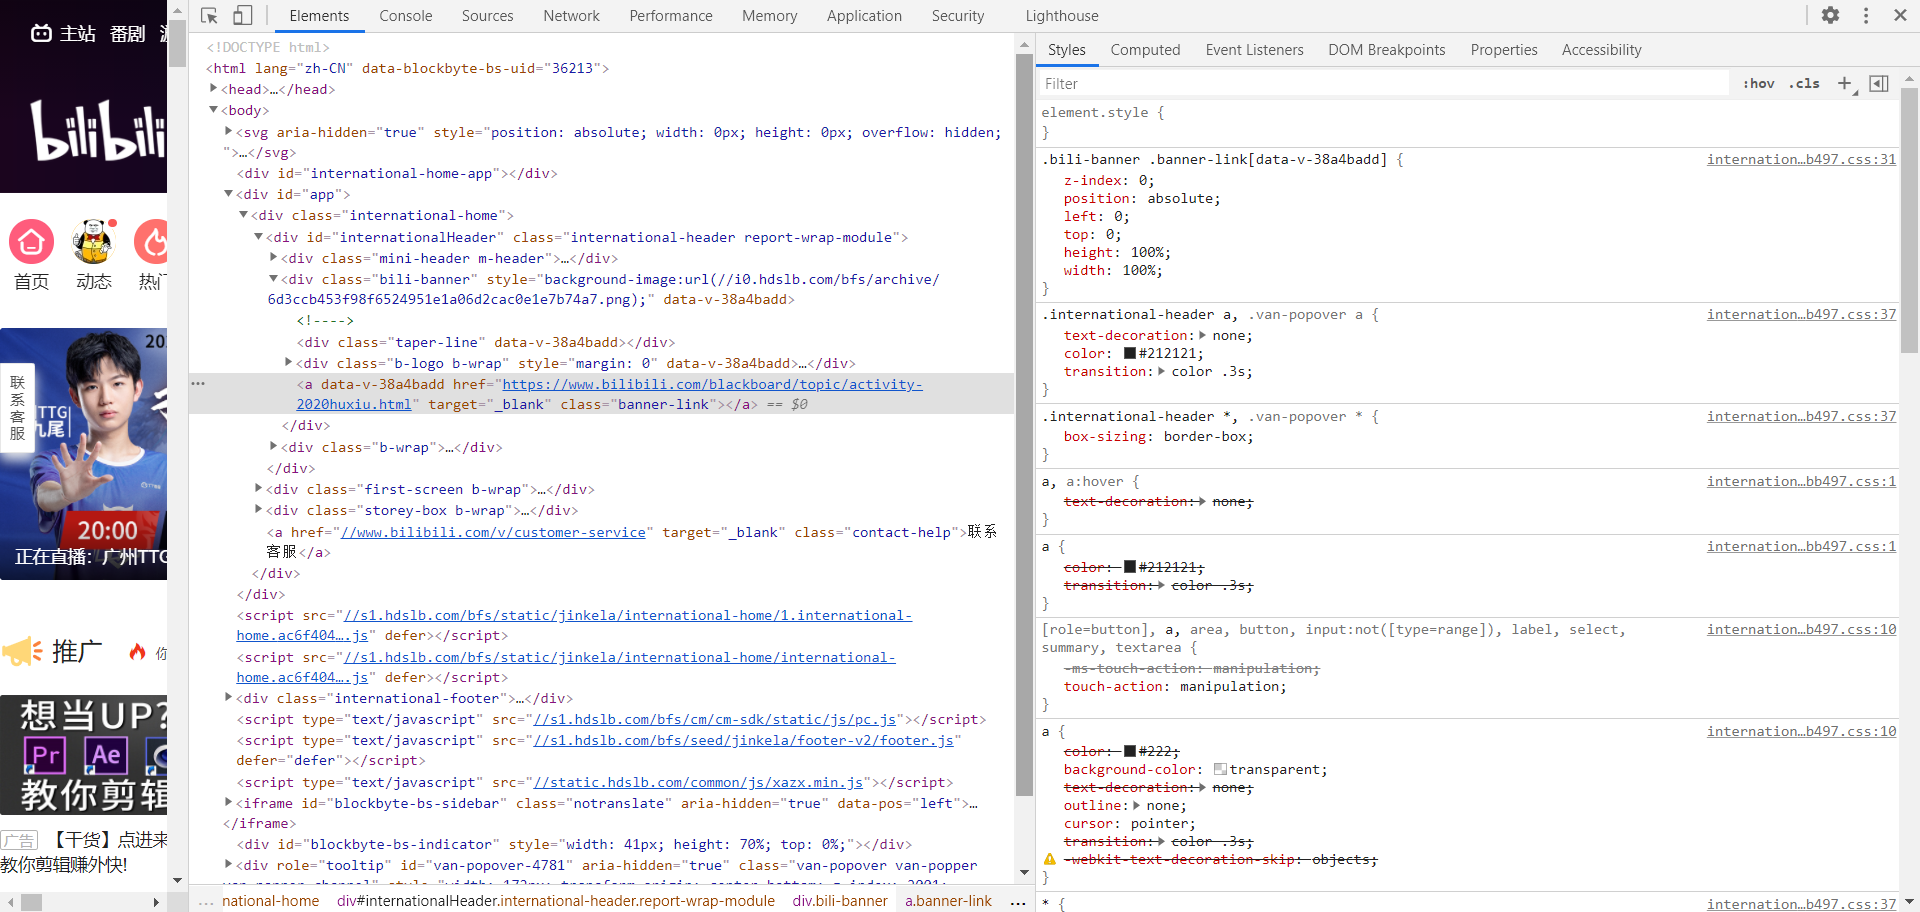Open internation...b497.css:31 source link
Screen dimensions: 1920x912
pyautogui.click(x=1801, y=160)
